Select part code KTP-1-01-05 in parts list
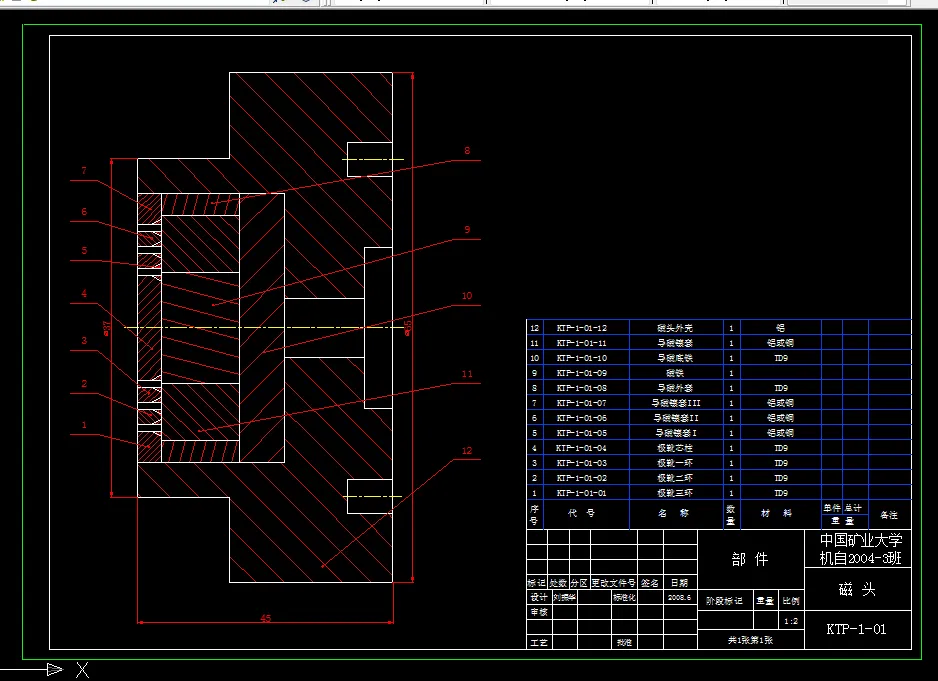938x681 pixels. (x=581, y=433)
